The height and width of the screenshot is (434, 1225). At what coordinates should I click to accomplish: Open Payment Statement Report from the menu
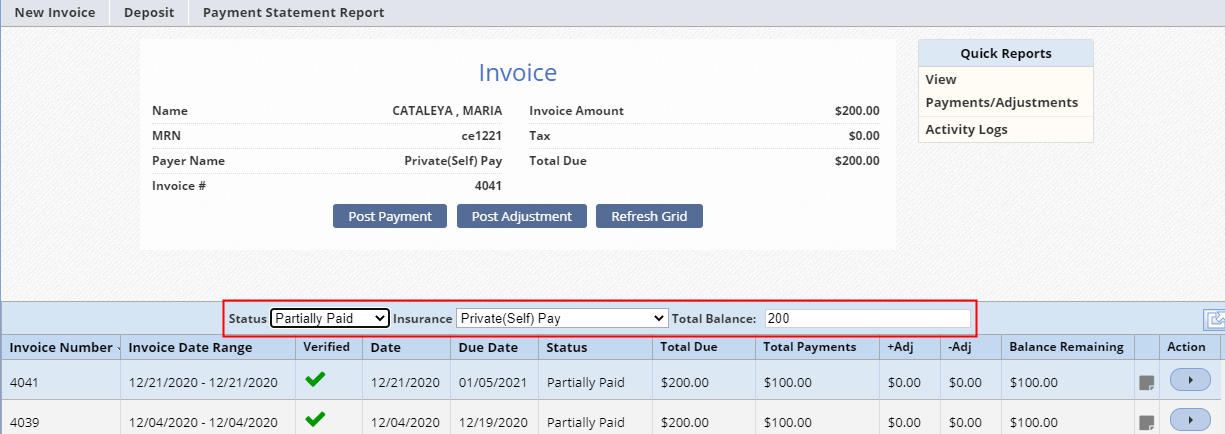click(x=293, y=13)
